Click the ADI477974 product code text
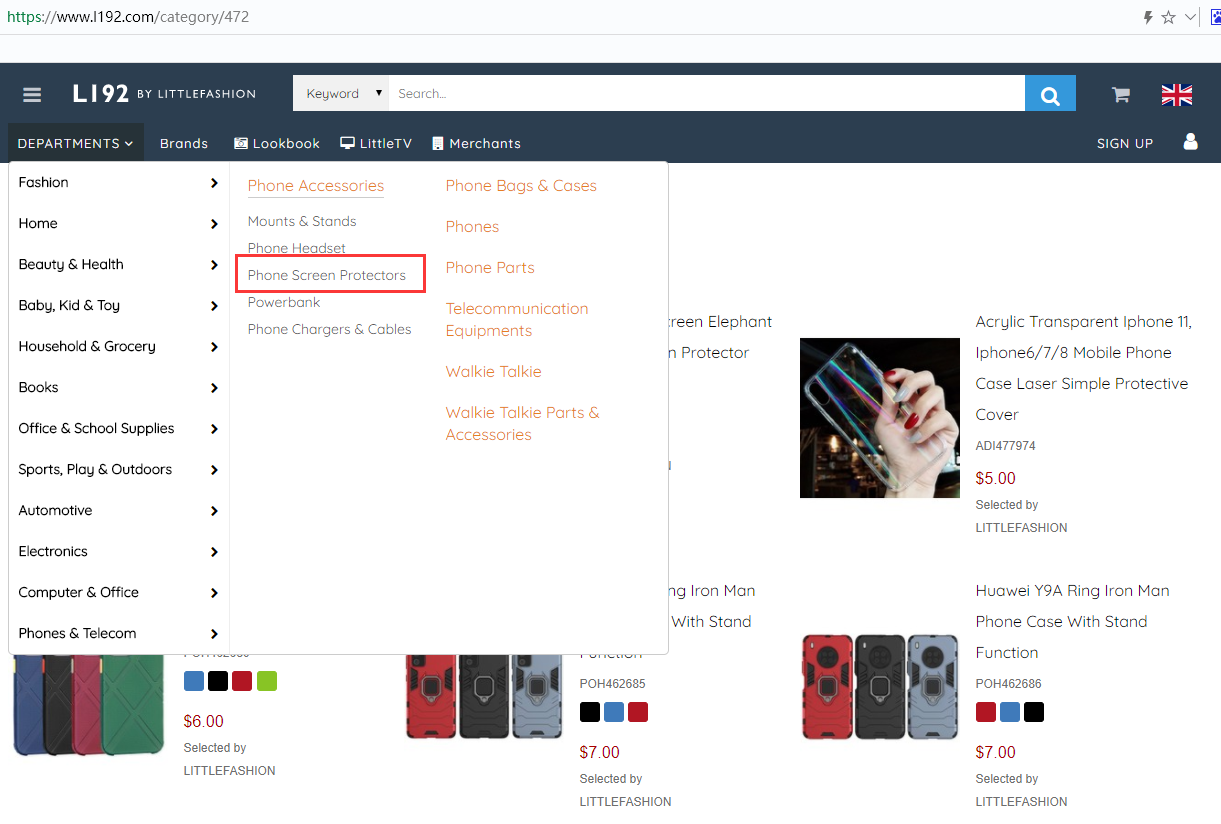 point(1006,446)
